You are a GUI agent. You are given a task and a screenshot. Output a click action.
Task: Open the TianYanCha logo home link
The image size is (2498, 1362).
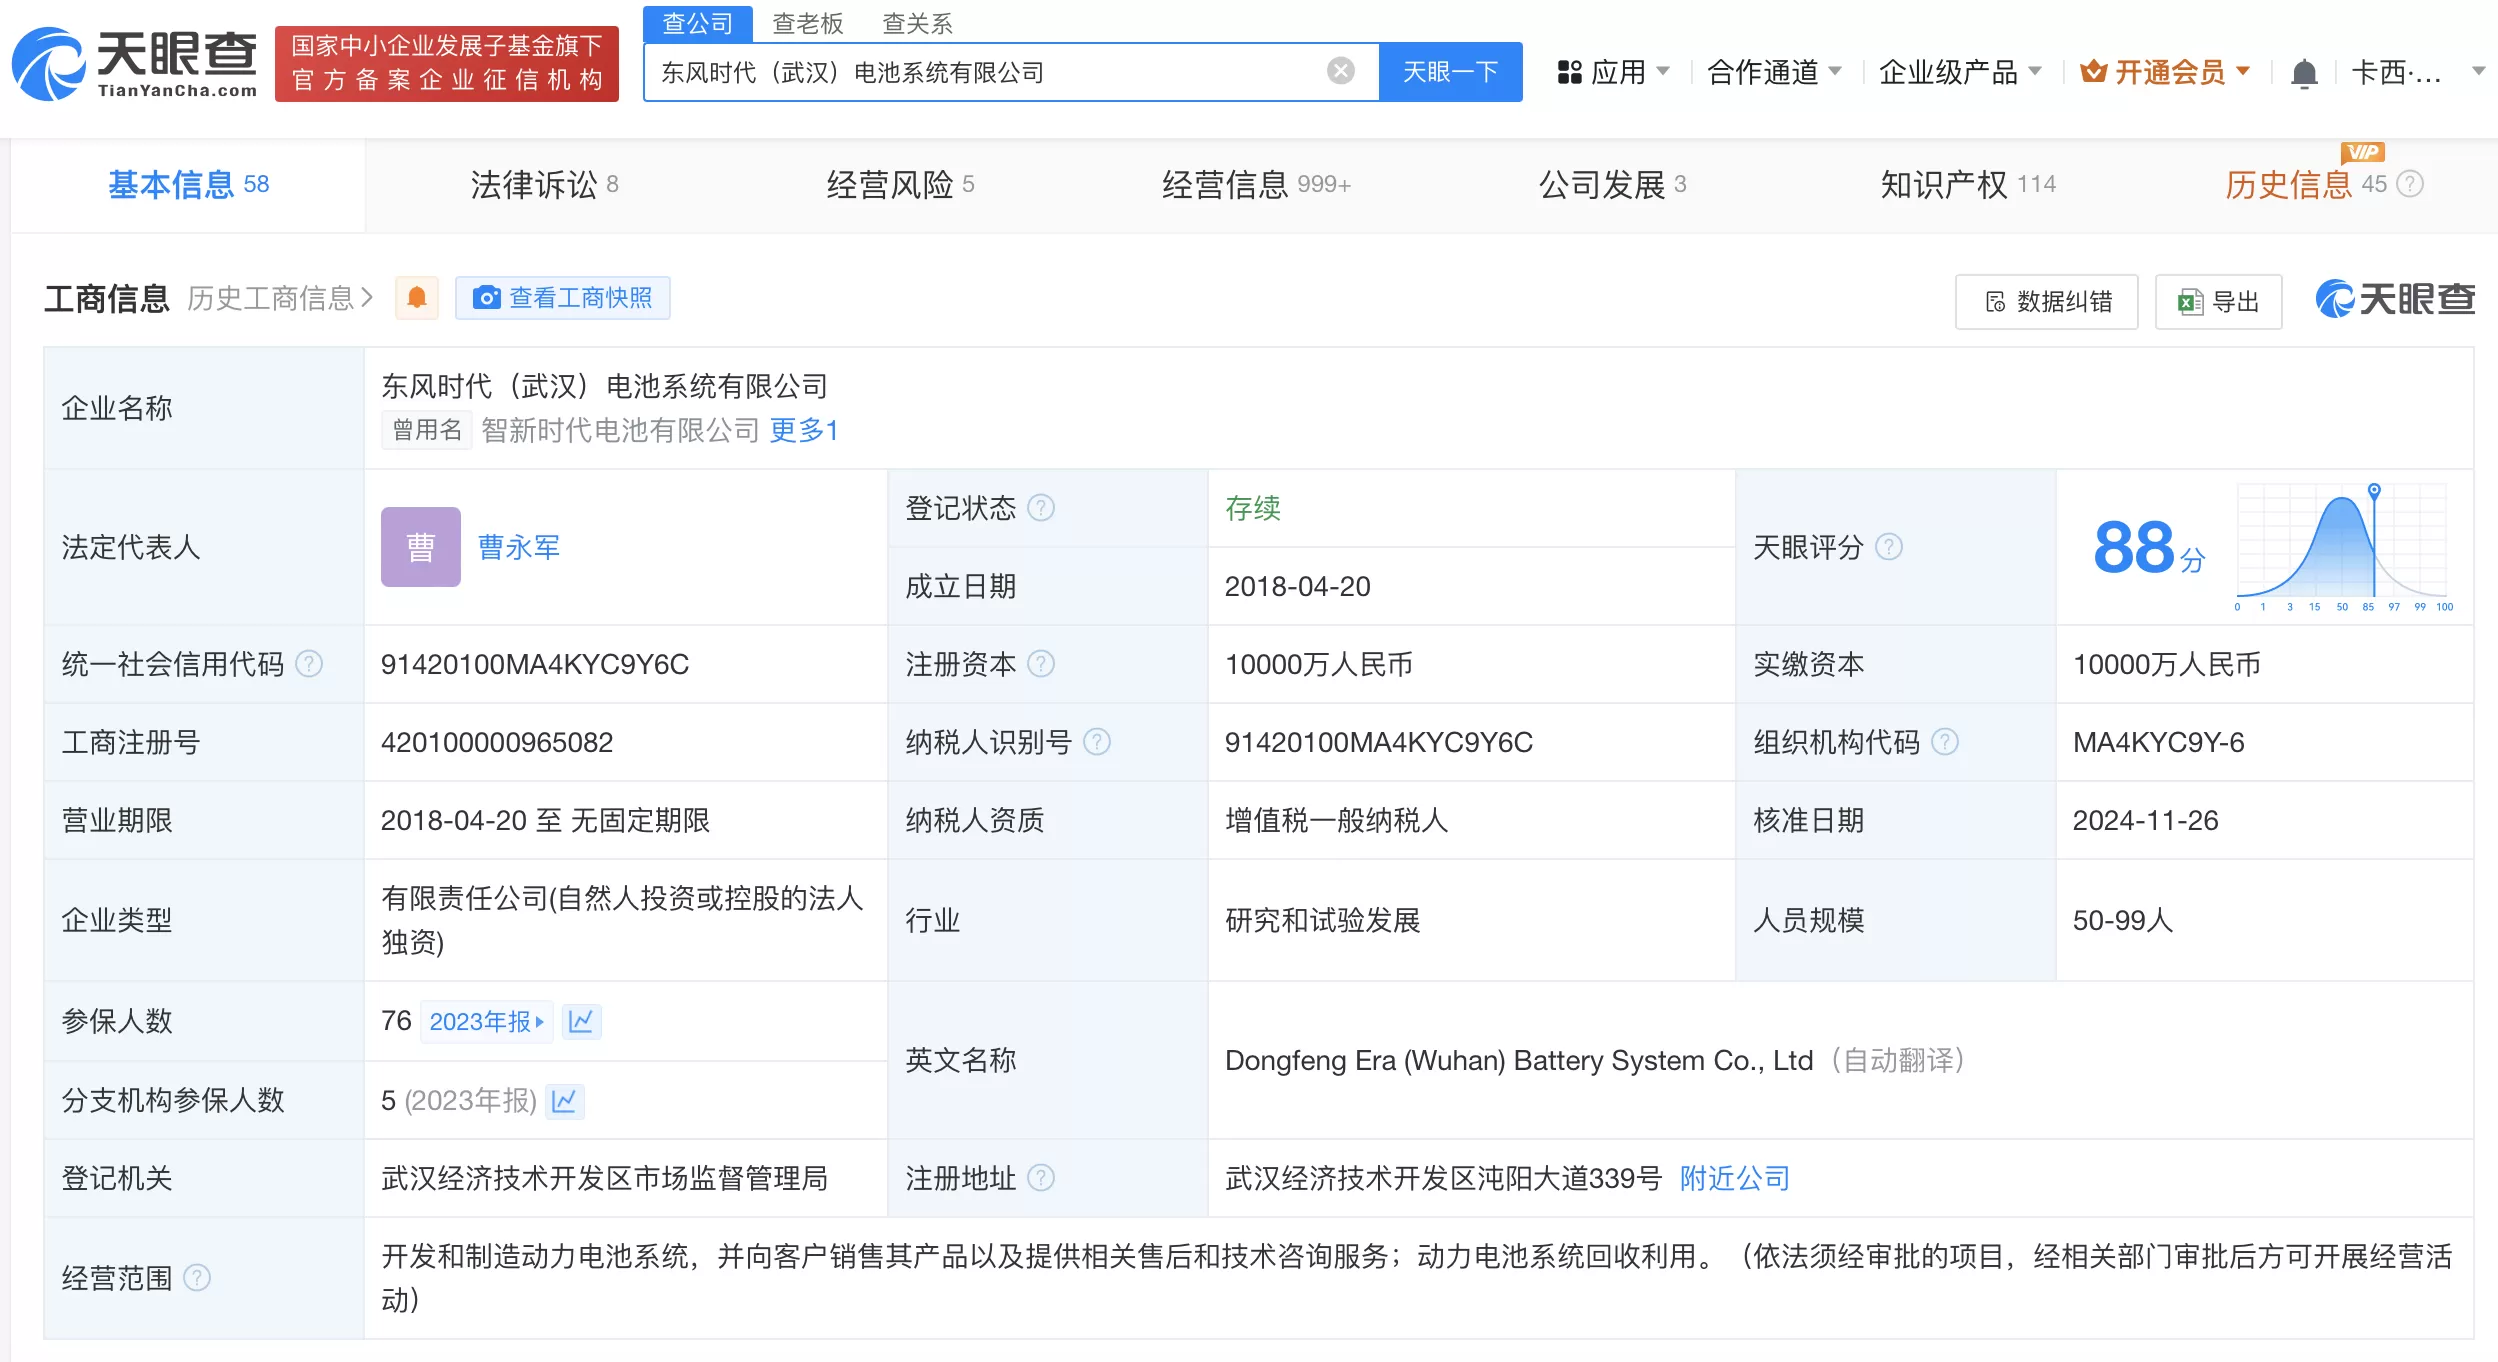coord(135,64)
